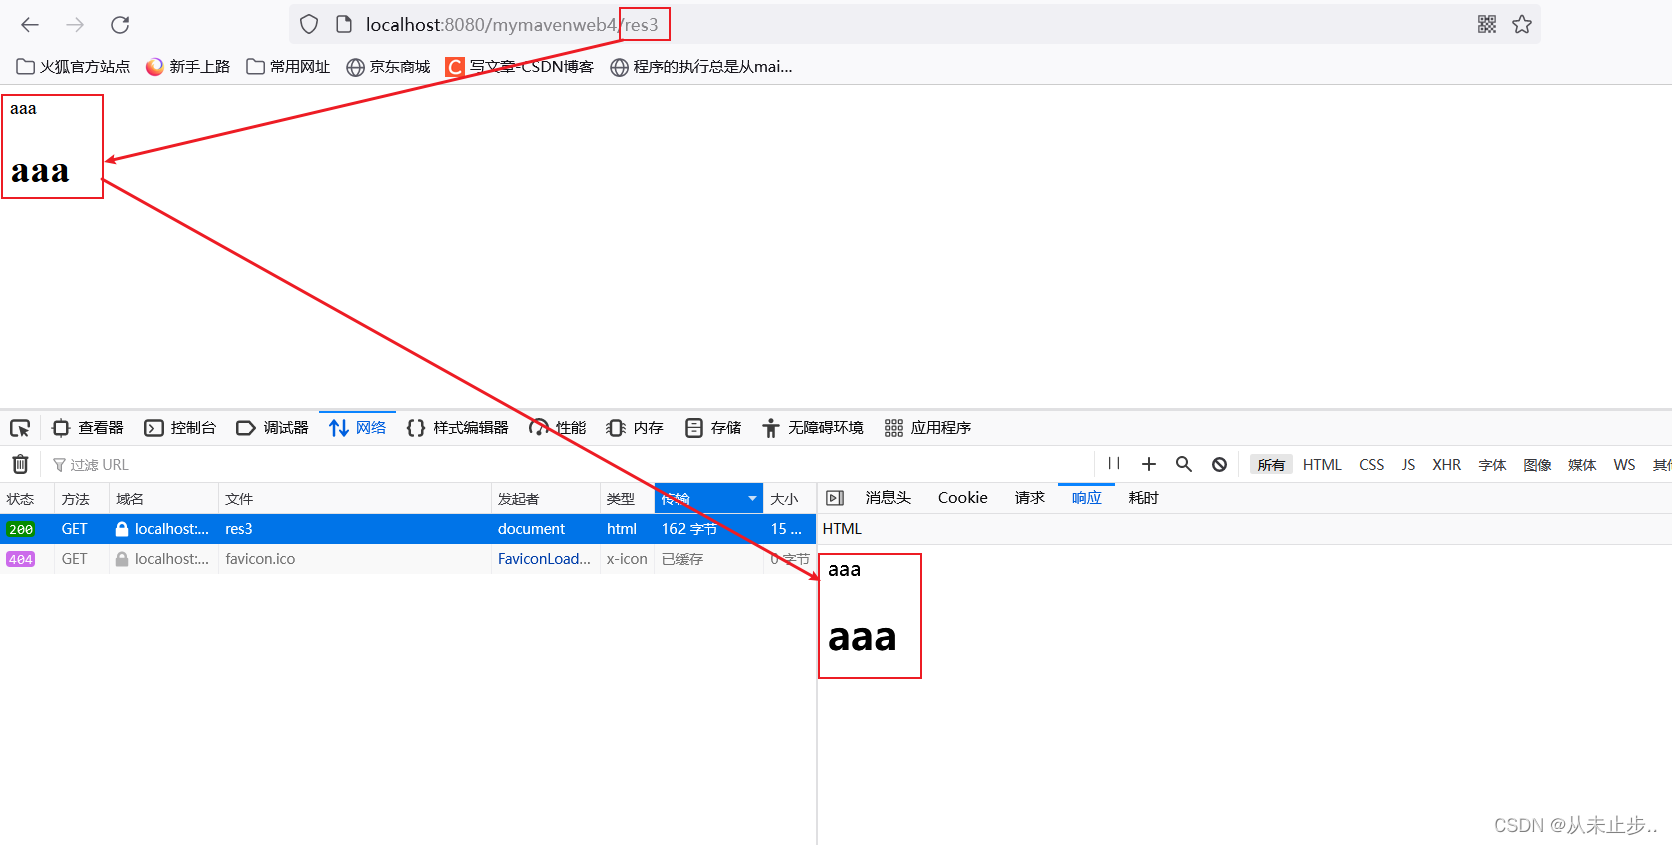This screenshot has height=845, width=1672.
Task: Focus the 过滤 URL filter field
Action: tap(570, 465)
